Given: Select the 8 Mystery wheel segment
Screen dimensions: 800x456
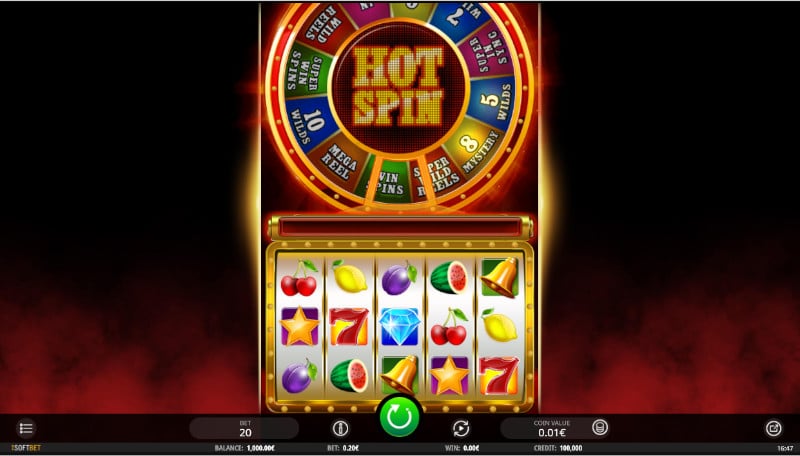Looking at the screenshot, I should click(x=472, y=149).
